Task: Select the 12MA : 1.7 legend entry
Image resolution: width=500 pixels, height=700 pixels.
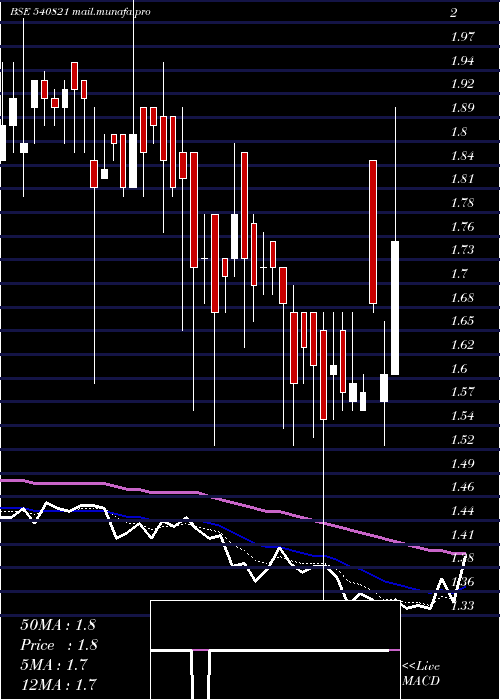Action: pyautogui.click(x=58, y=684)
